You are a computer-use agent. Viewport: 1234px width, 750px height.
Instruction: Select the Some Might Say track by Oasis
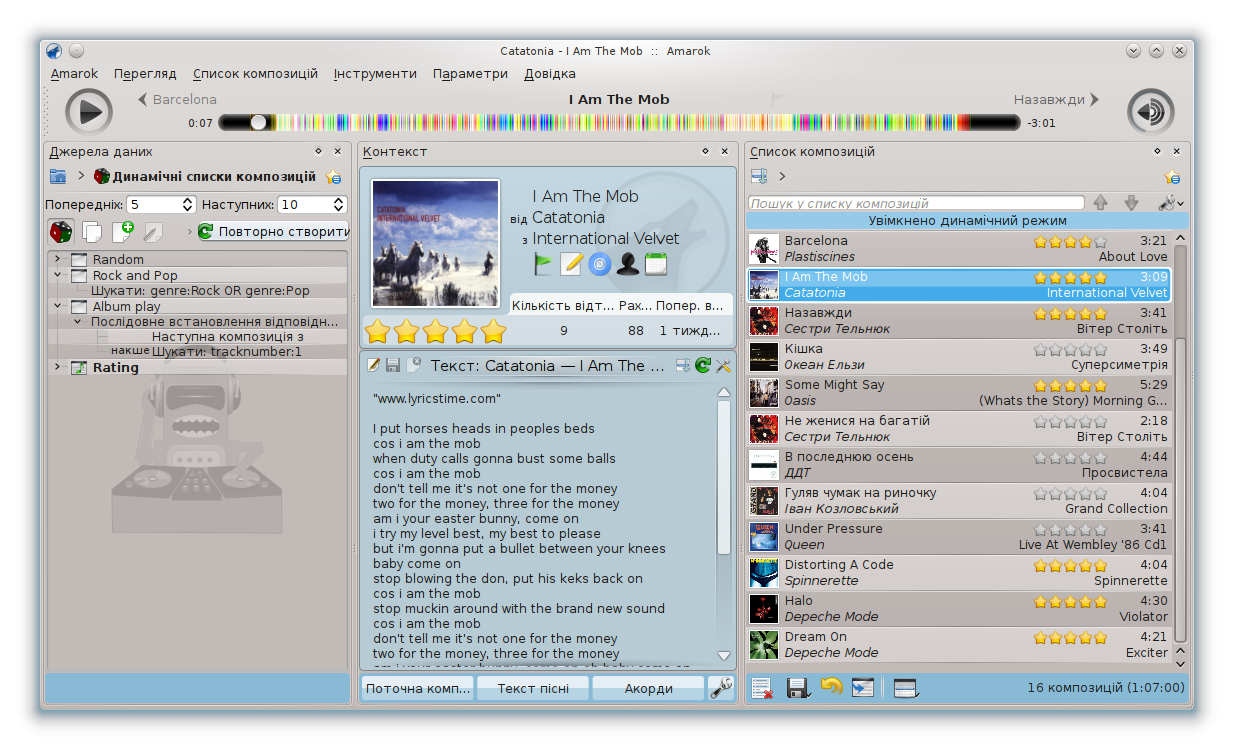(959, 392)
